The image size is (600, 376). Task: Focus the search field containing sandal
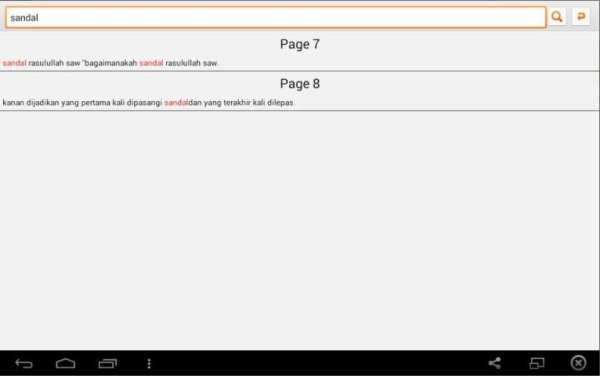276,18
